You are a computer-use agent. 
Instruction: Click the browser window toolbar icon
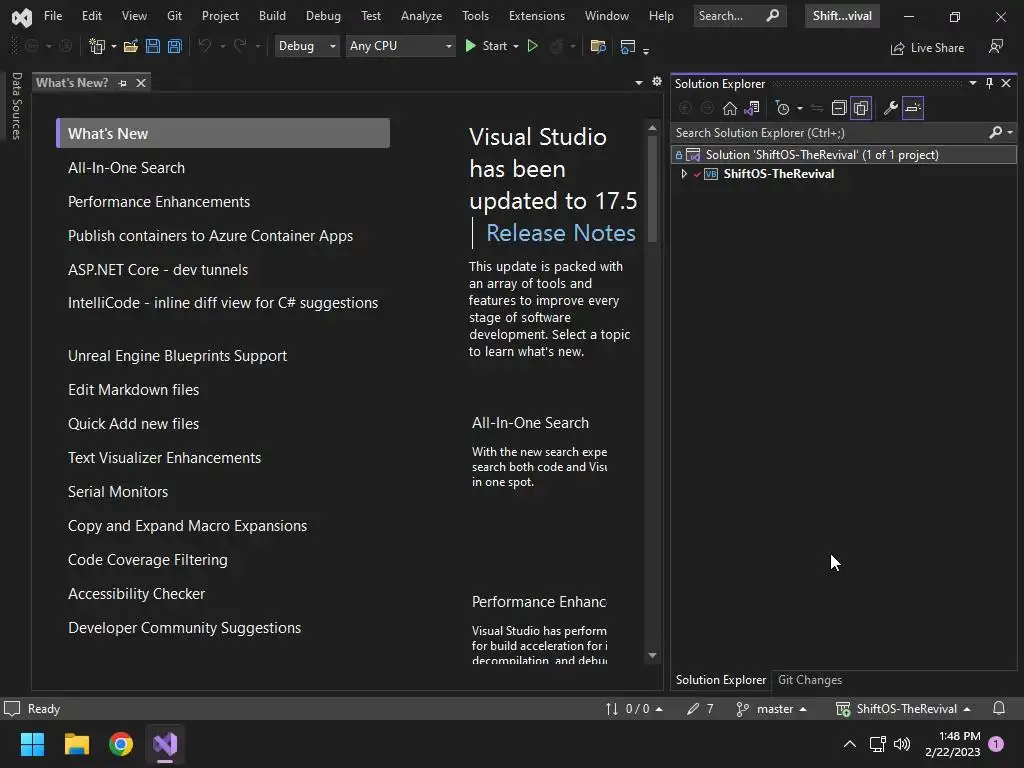[628, 46]
